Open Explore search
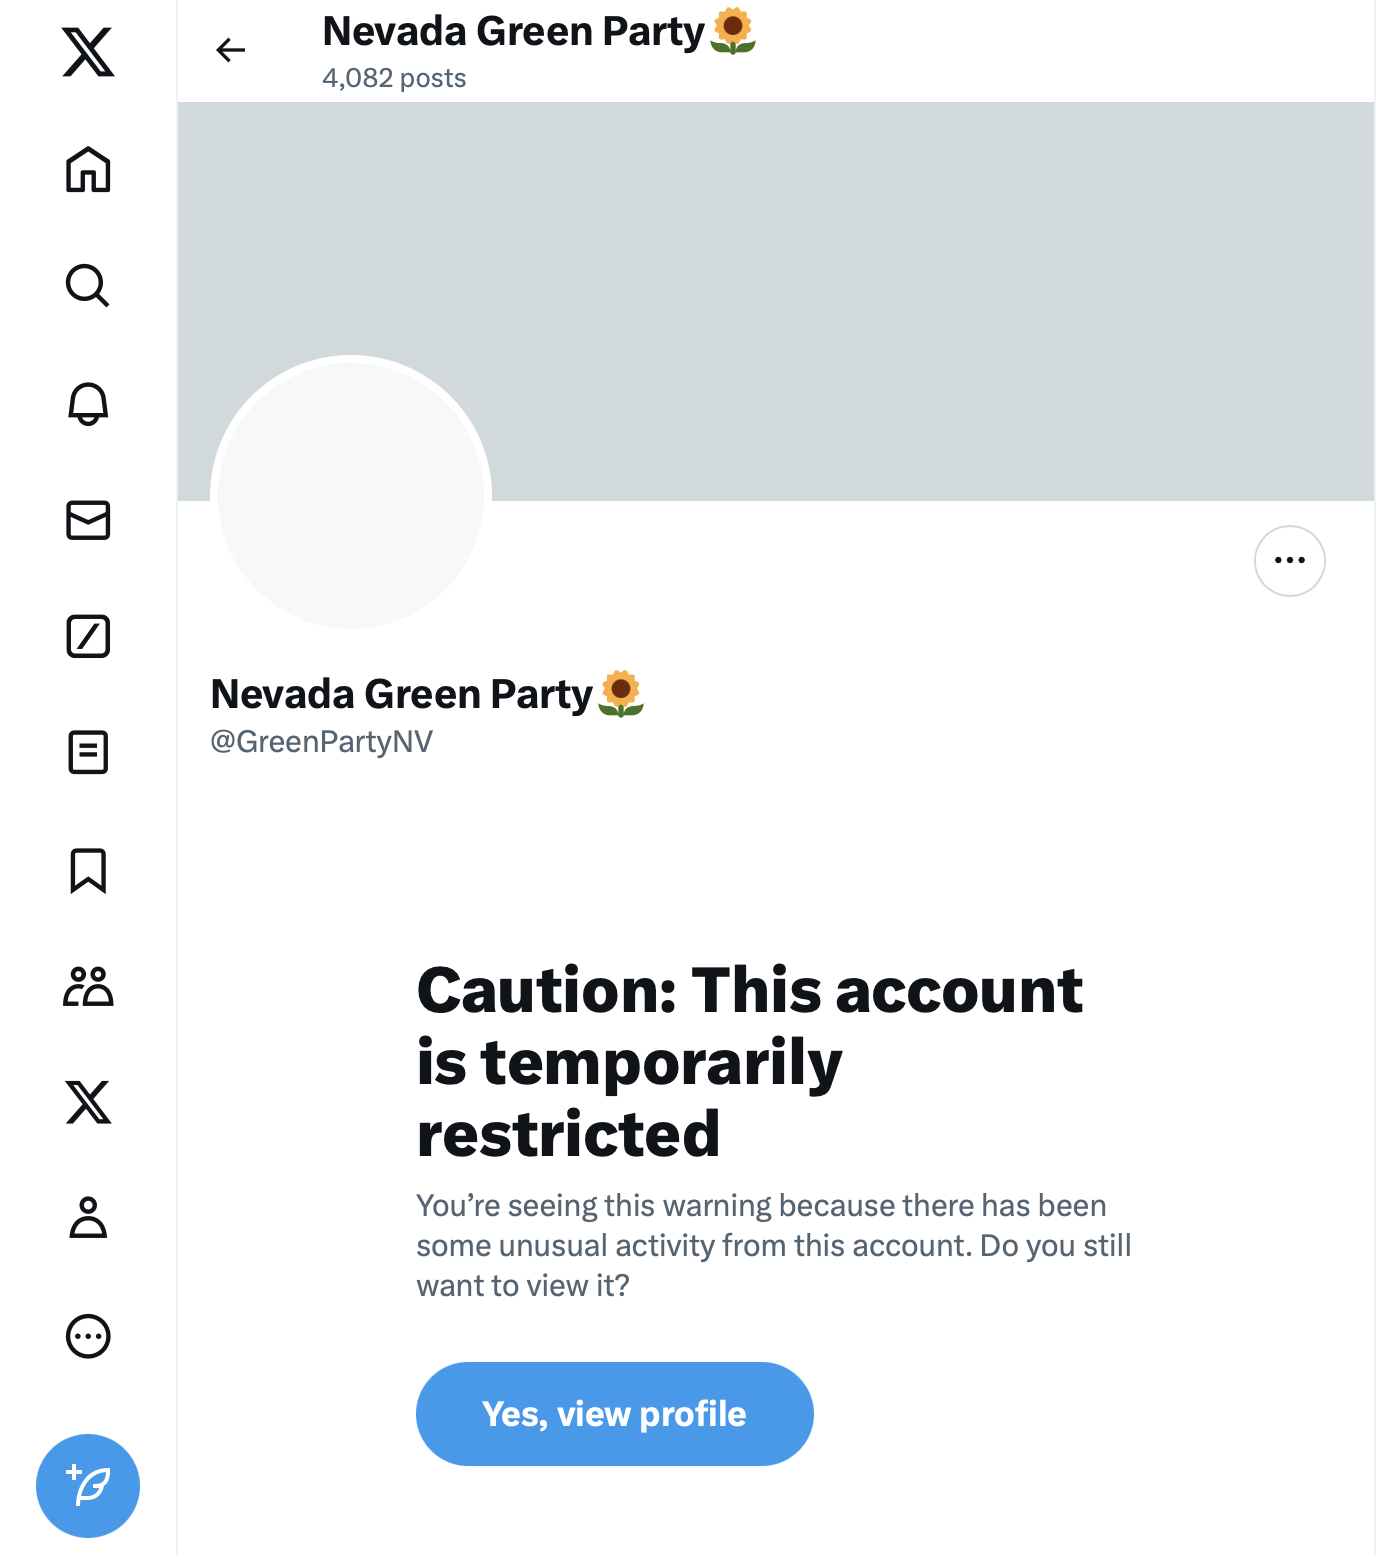Image resolution: width=1390 pixels, height=1556 pixels. point(88,287)
